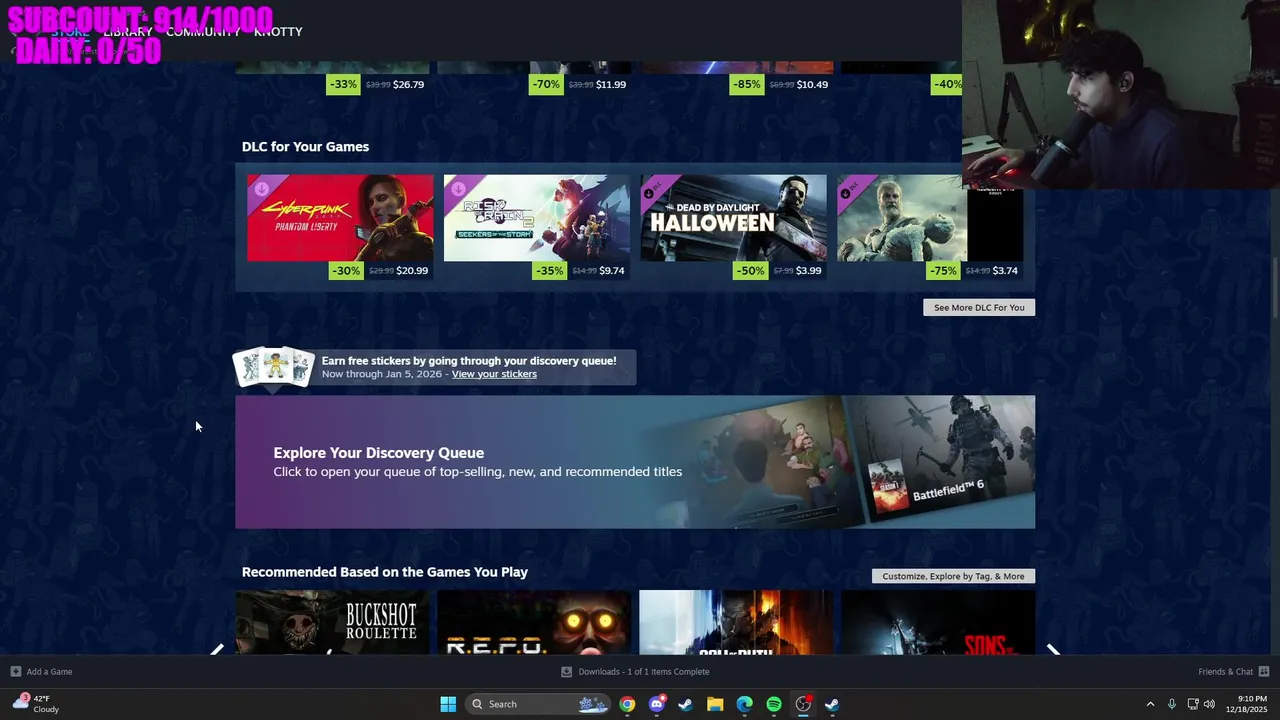Click the Add a Game plus icon
The height and width of the screenshot is (720, 1280).
click(x=15, y=672)
